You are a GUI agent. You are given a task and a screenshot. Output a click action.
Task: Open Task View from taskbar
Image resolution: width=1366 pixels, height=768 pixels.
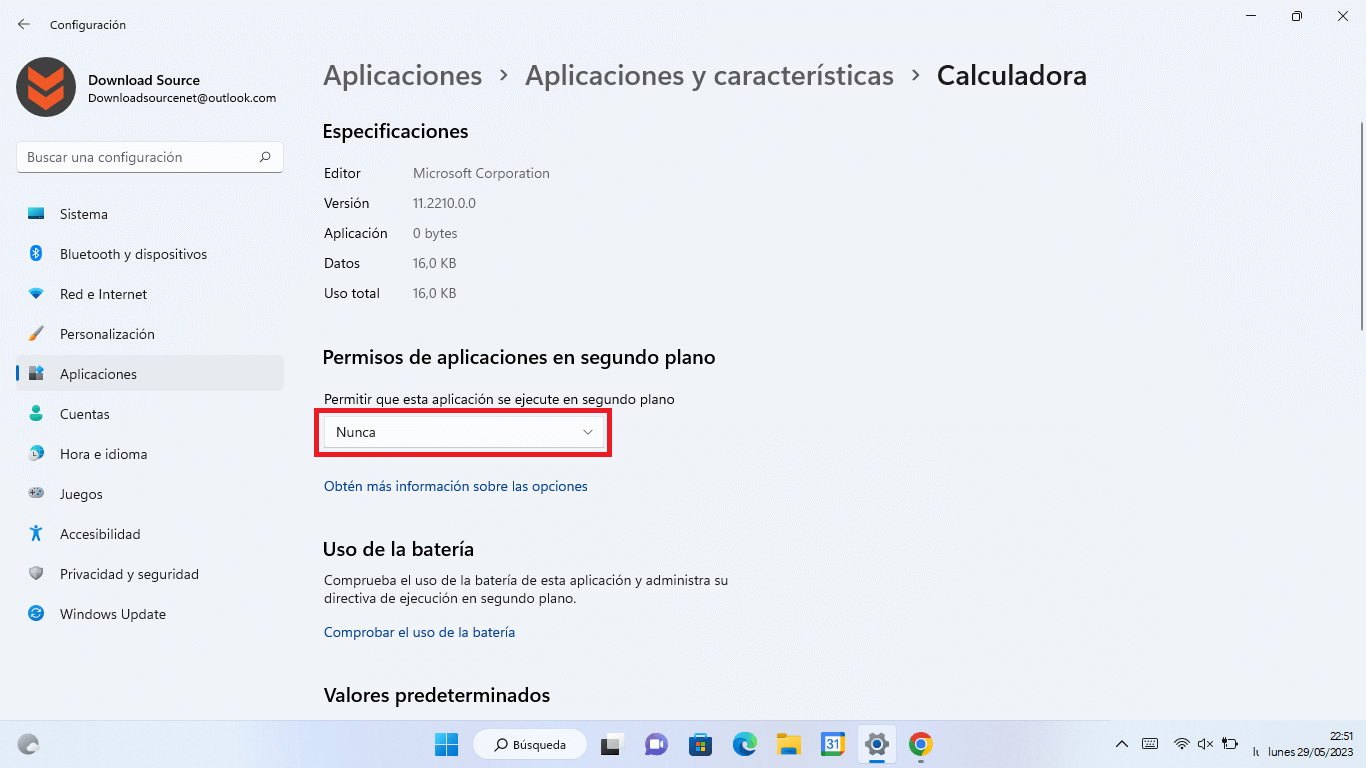610,745
